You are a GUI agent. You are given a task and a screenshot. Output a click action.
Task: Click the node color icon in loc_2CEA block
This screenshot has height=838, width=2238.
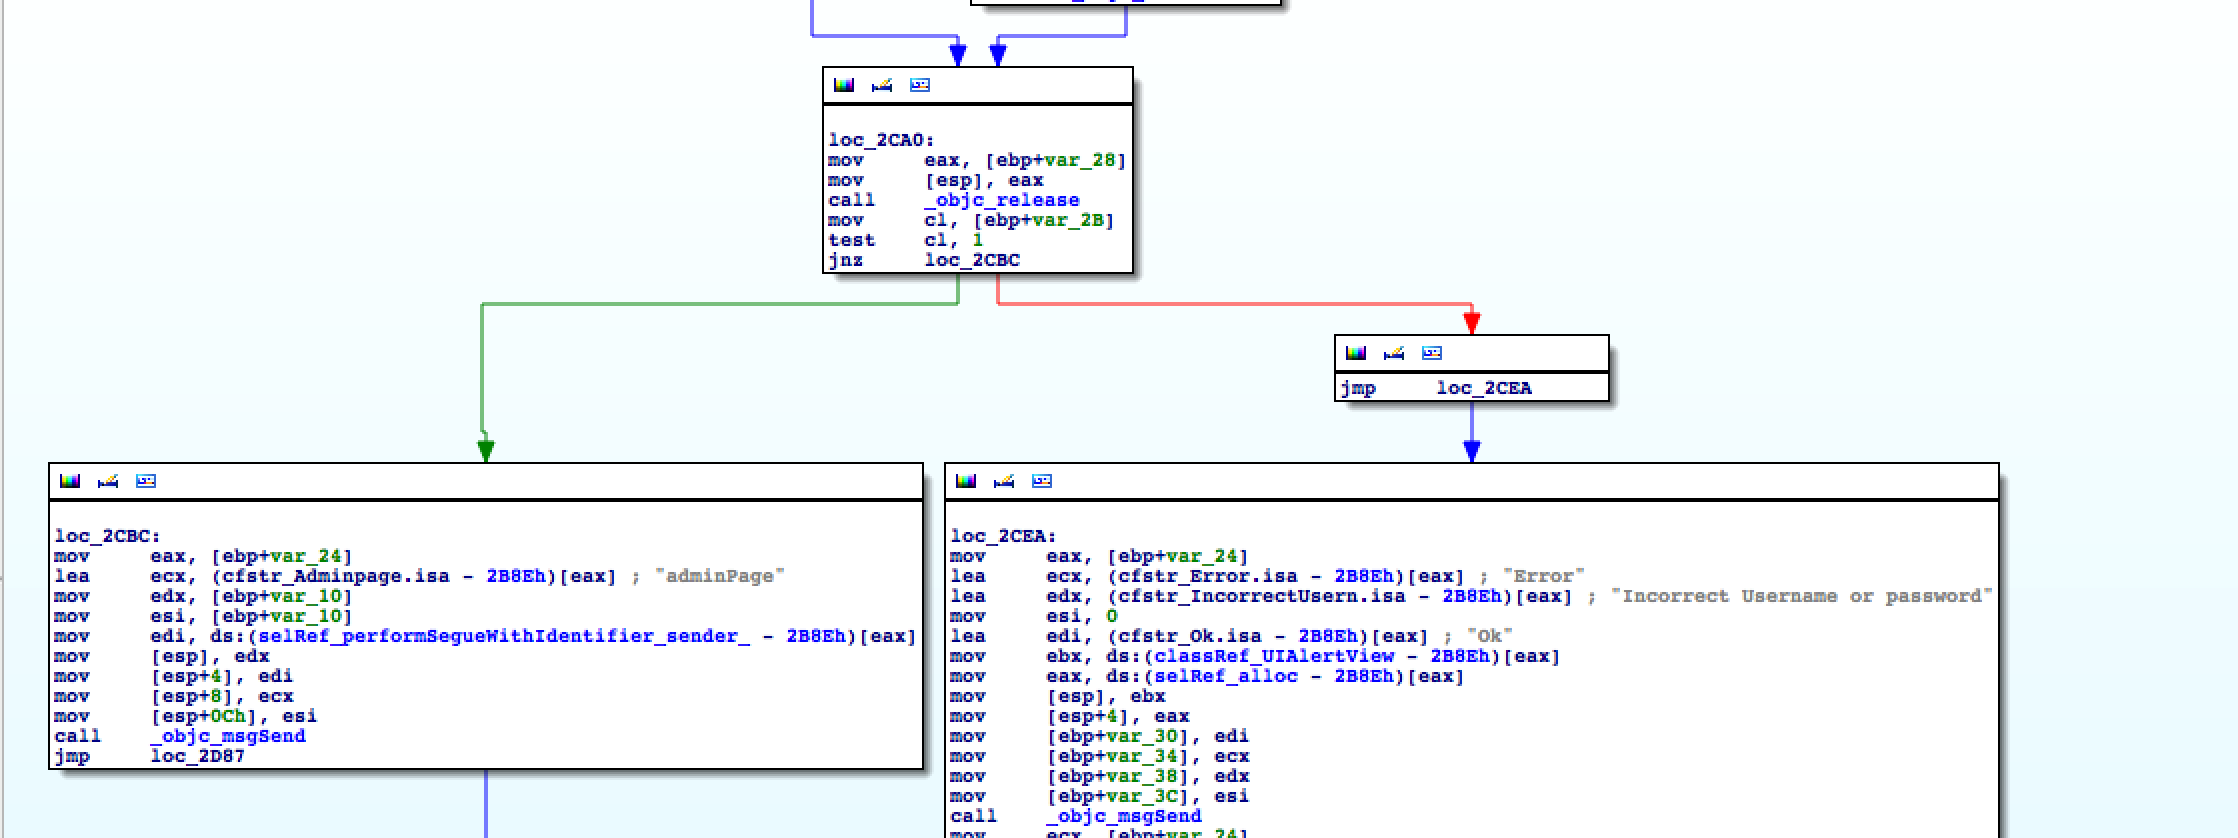tap(966, 481)
